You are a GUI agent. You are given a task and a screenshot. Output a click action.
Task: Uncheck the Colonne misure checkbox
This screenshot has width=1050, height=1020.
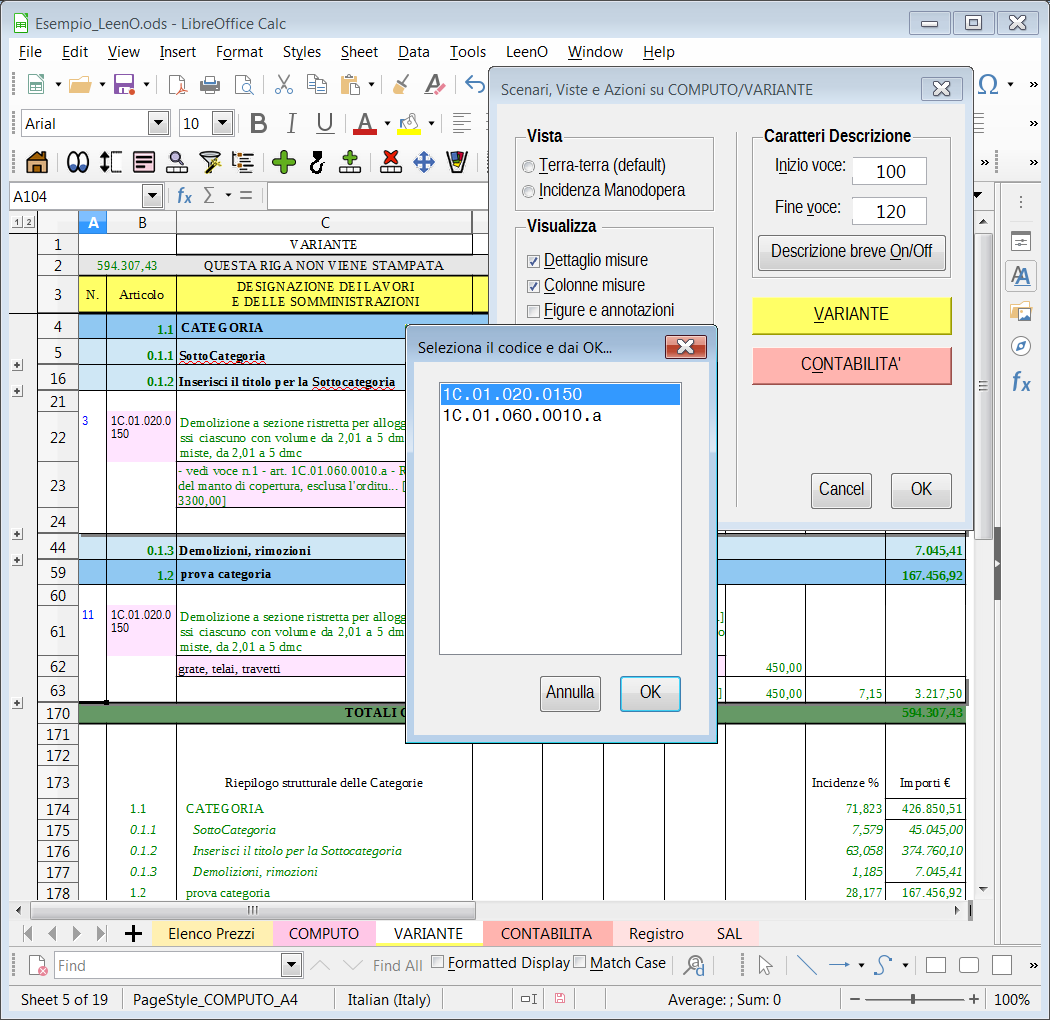(534, 287)
